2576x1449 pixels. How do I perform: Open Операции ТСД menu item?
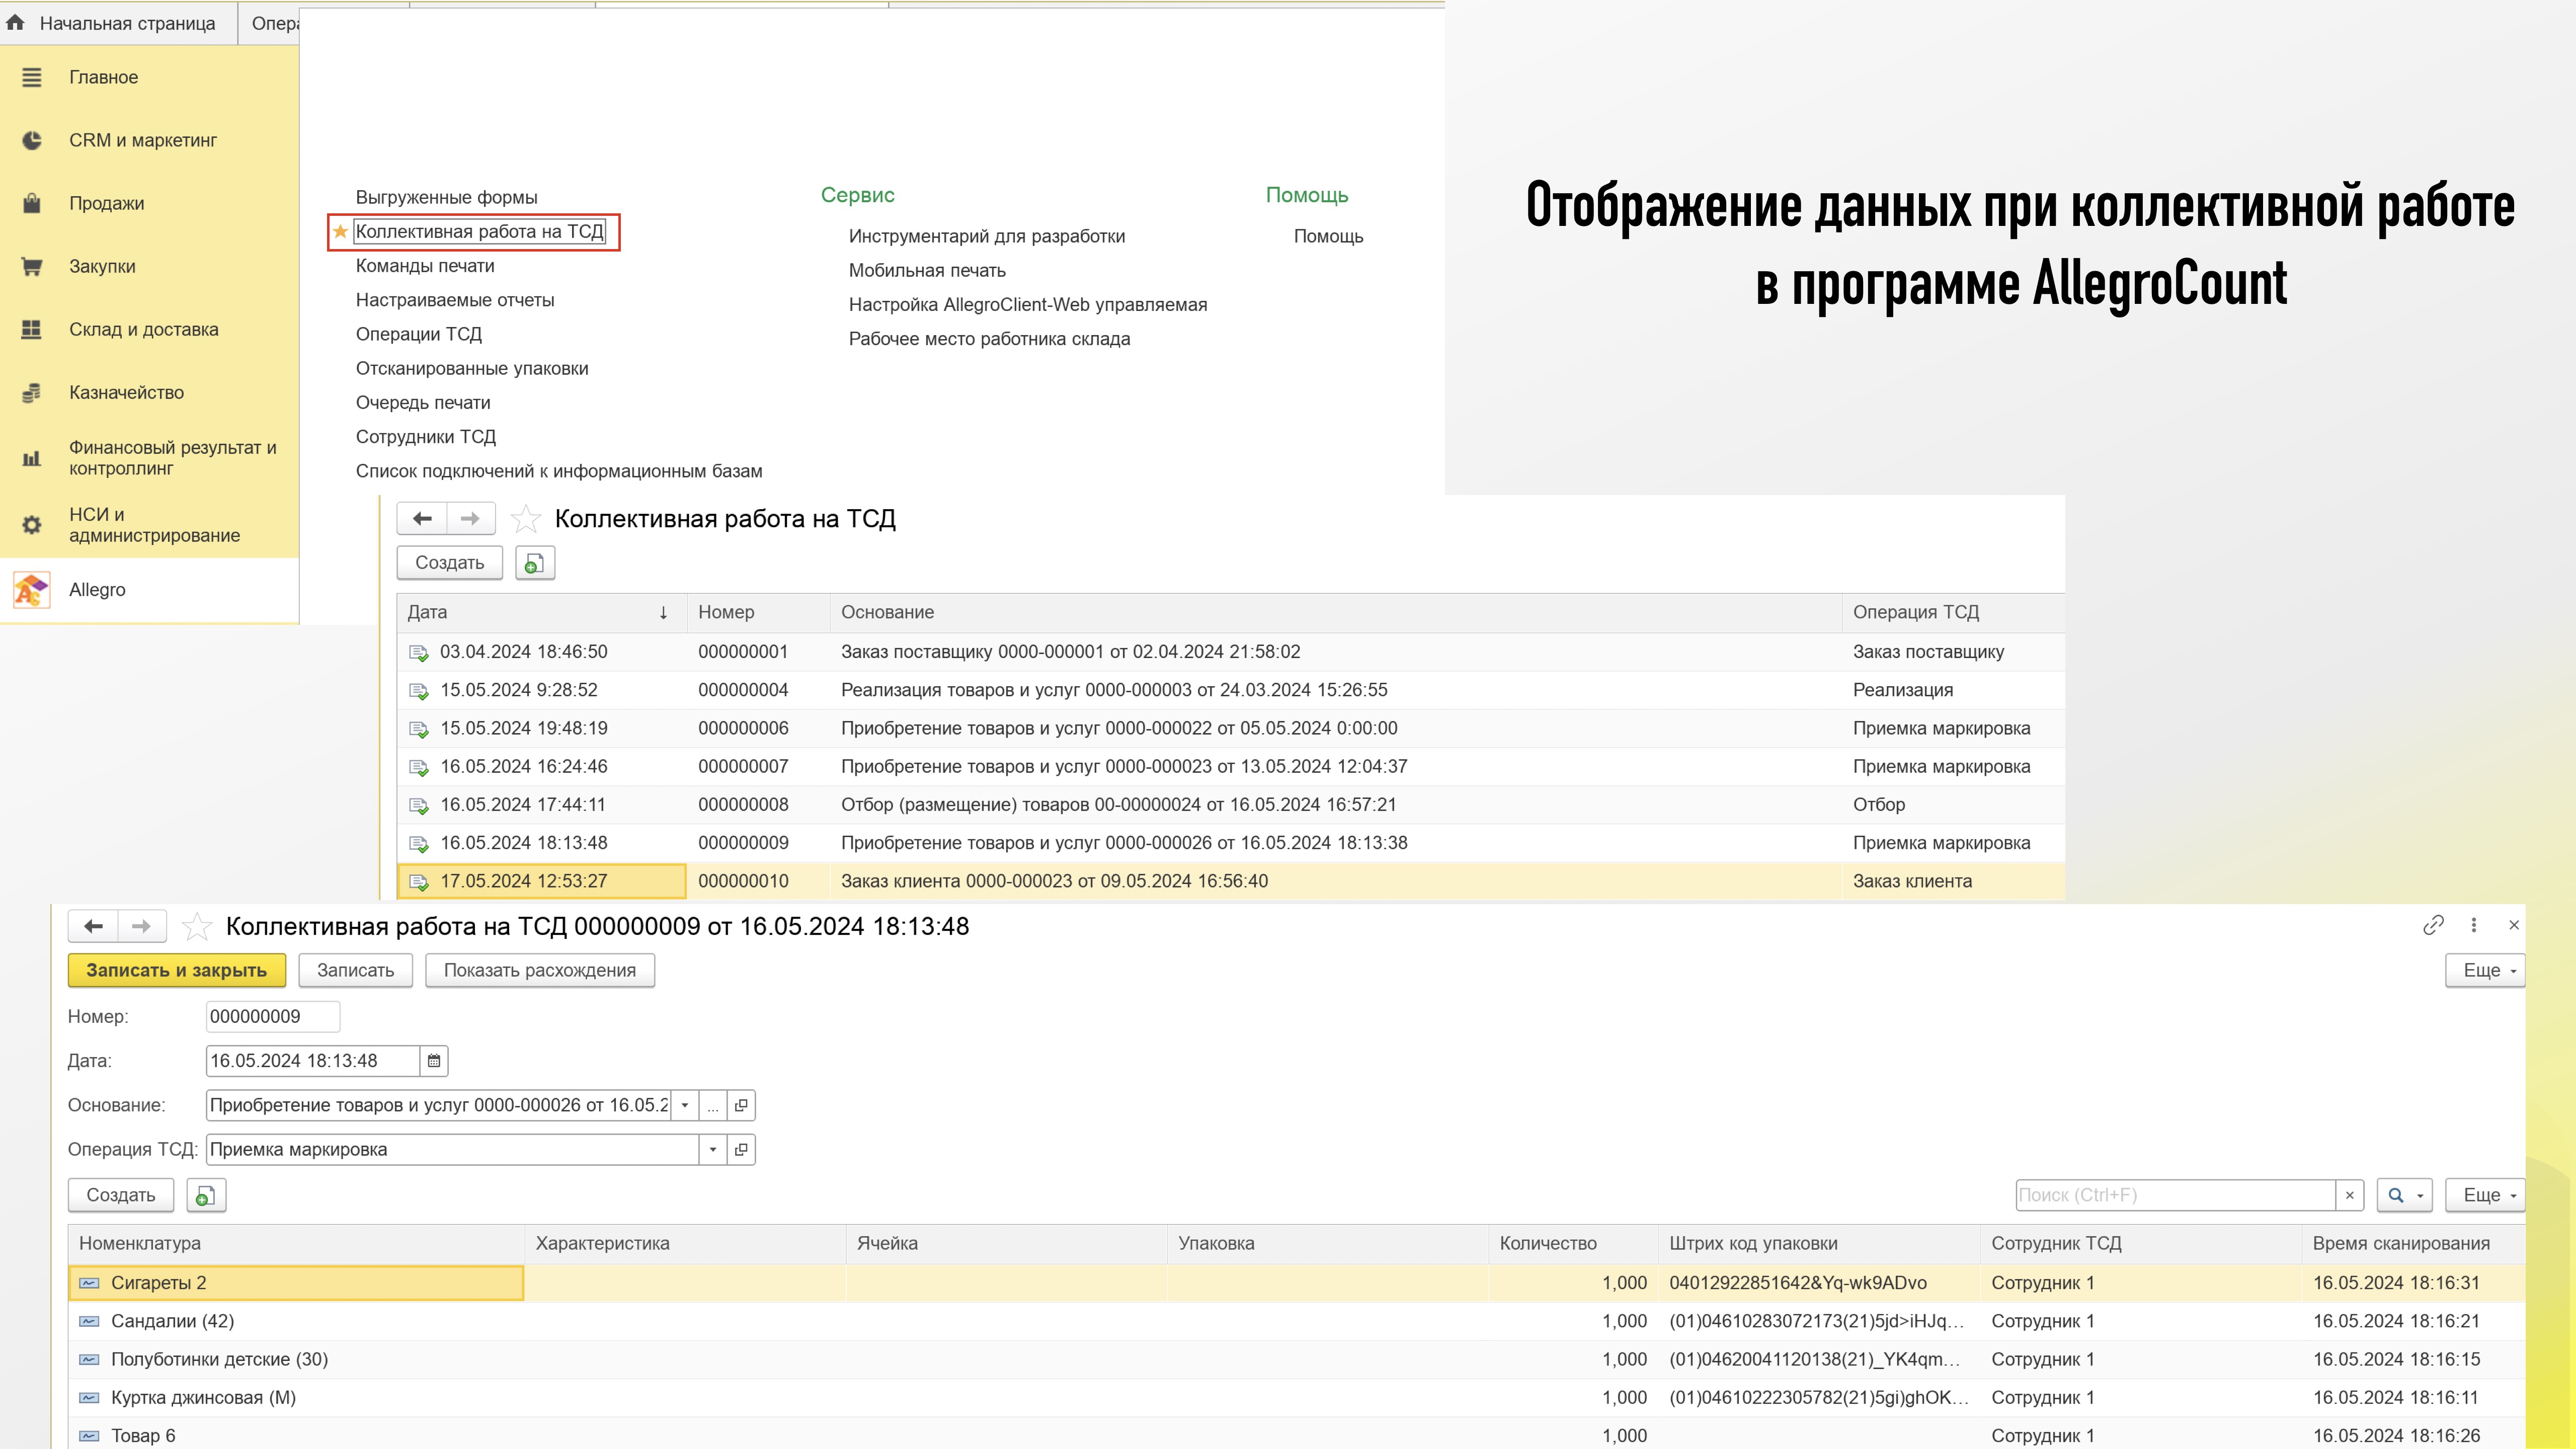(x=419, y=334)
